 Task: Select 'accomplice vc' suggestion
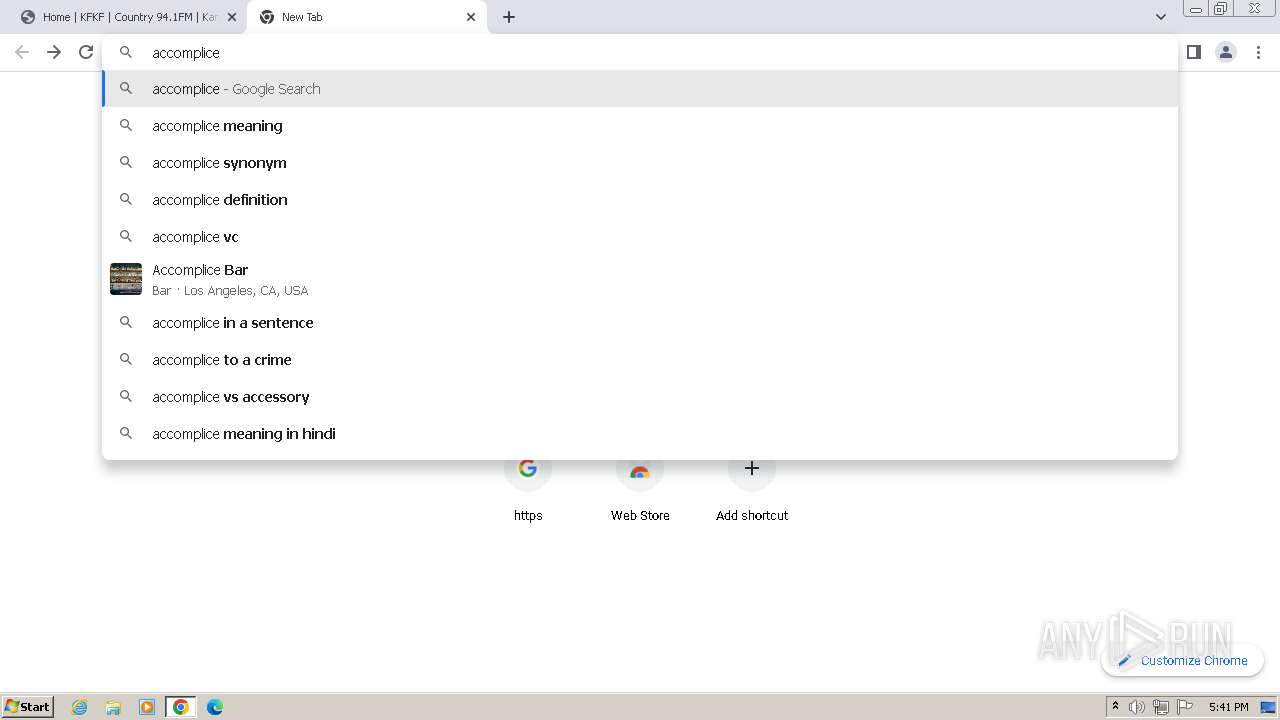click(640, 236)
